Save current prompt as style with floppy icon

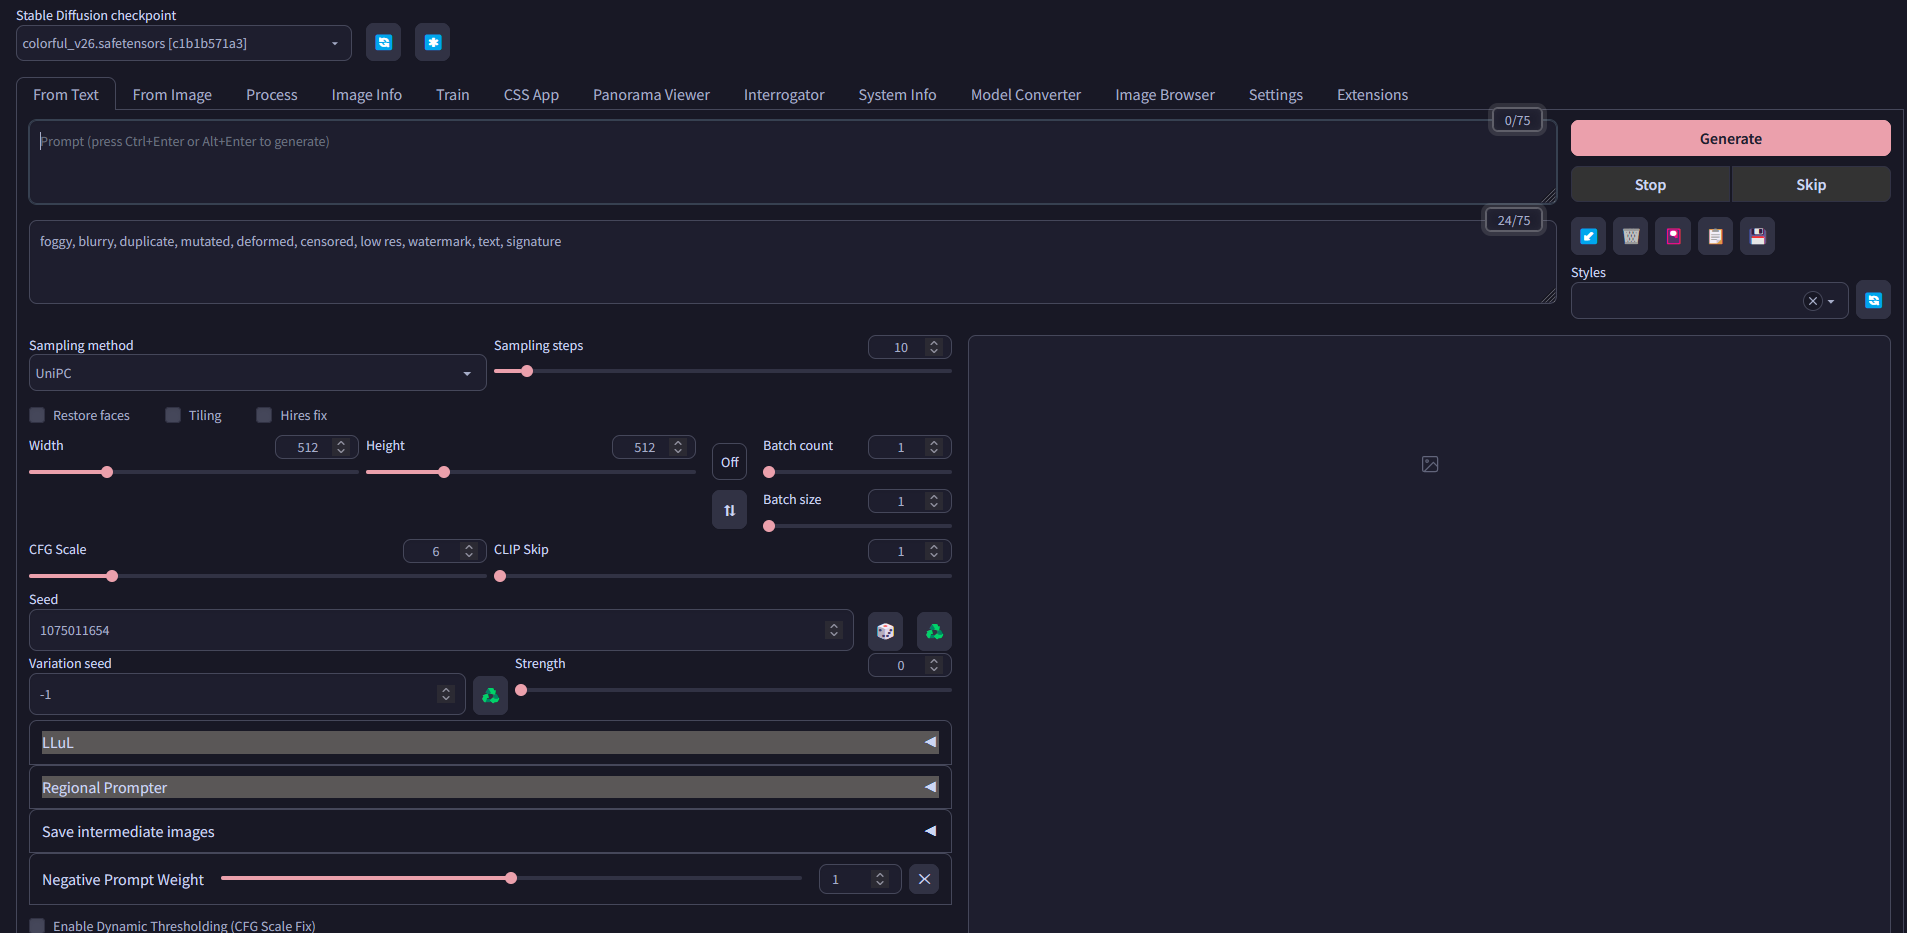click(1757, 236)
